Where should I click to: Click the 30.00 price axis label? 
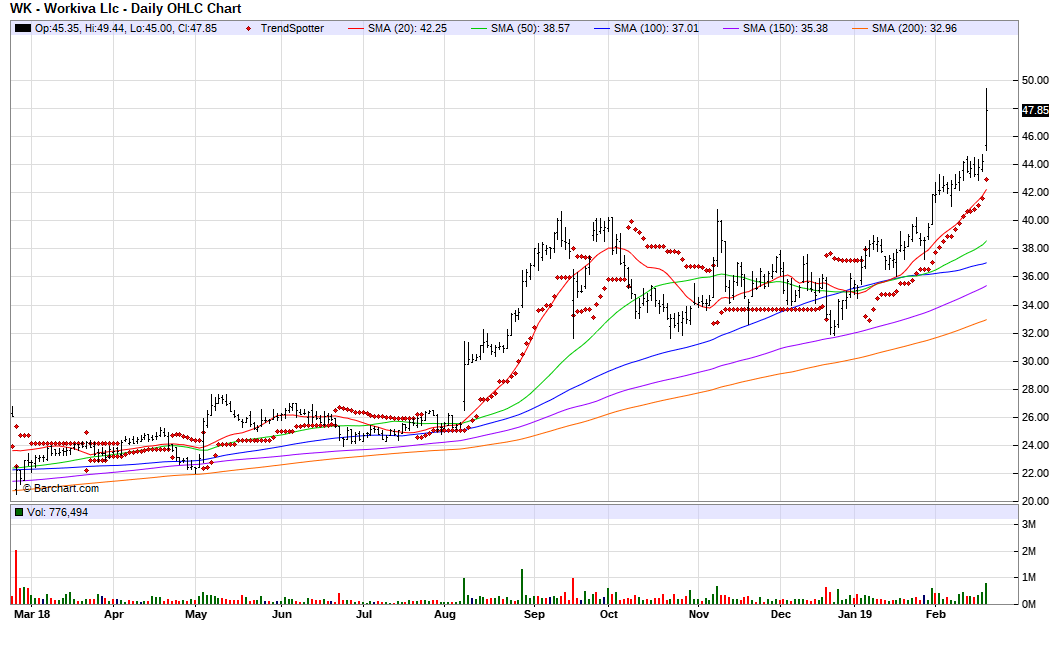(1035, 361)
